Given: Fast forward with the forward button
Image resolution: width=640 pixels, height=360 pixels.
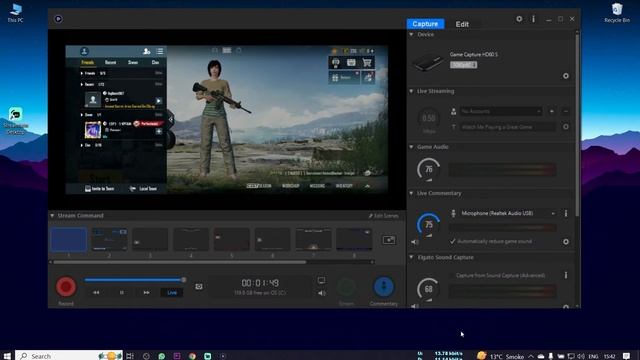Looking at the screenshot, I should point(147,292).
